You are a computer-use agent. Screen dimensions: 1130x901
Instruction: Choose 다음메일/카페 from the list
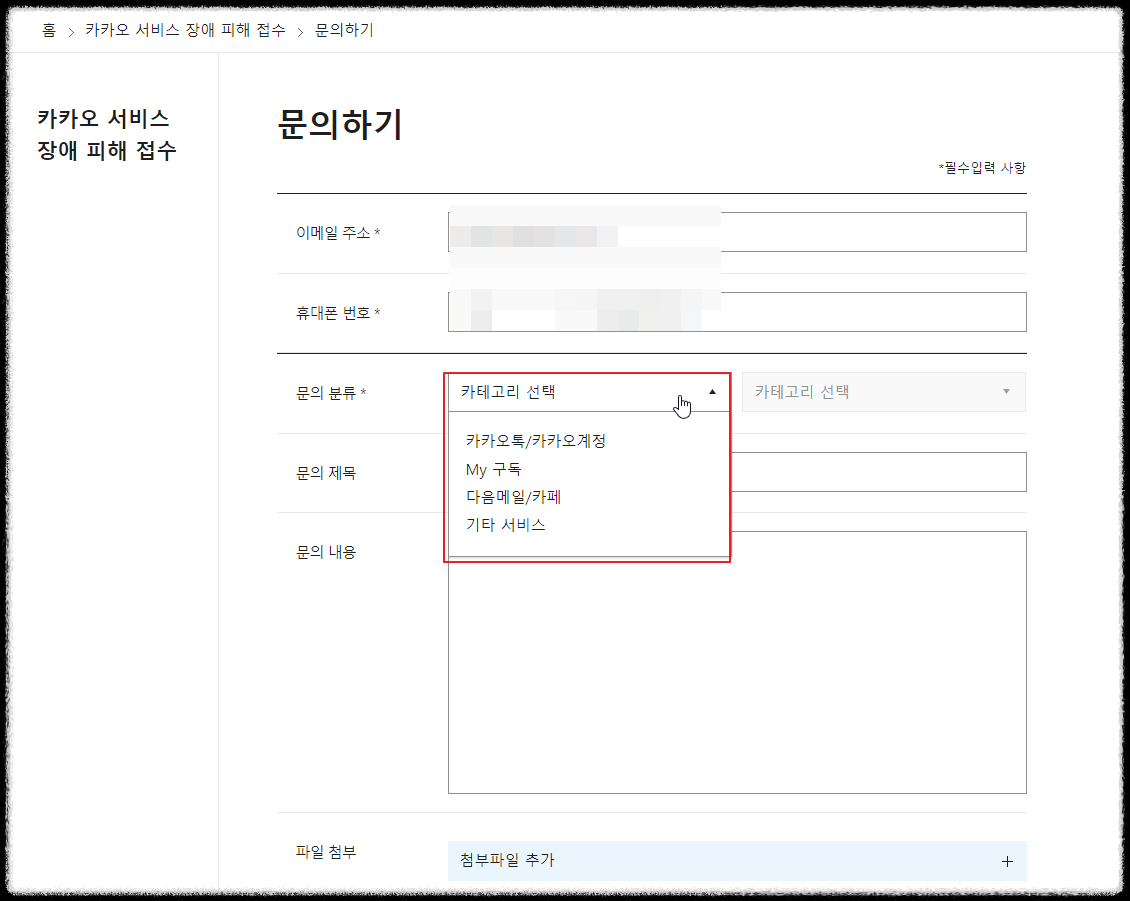pyautogui.click(x=513, y=497)
